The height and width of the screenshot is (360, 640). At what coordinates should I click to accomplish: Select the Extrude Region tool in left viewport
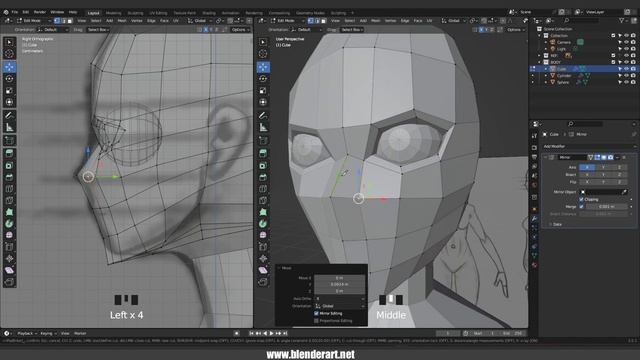(9, 153)
